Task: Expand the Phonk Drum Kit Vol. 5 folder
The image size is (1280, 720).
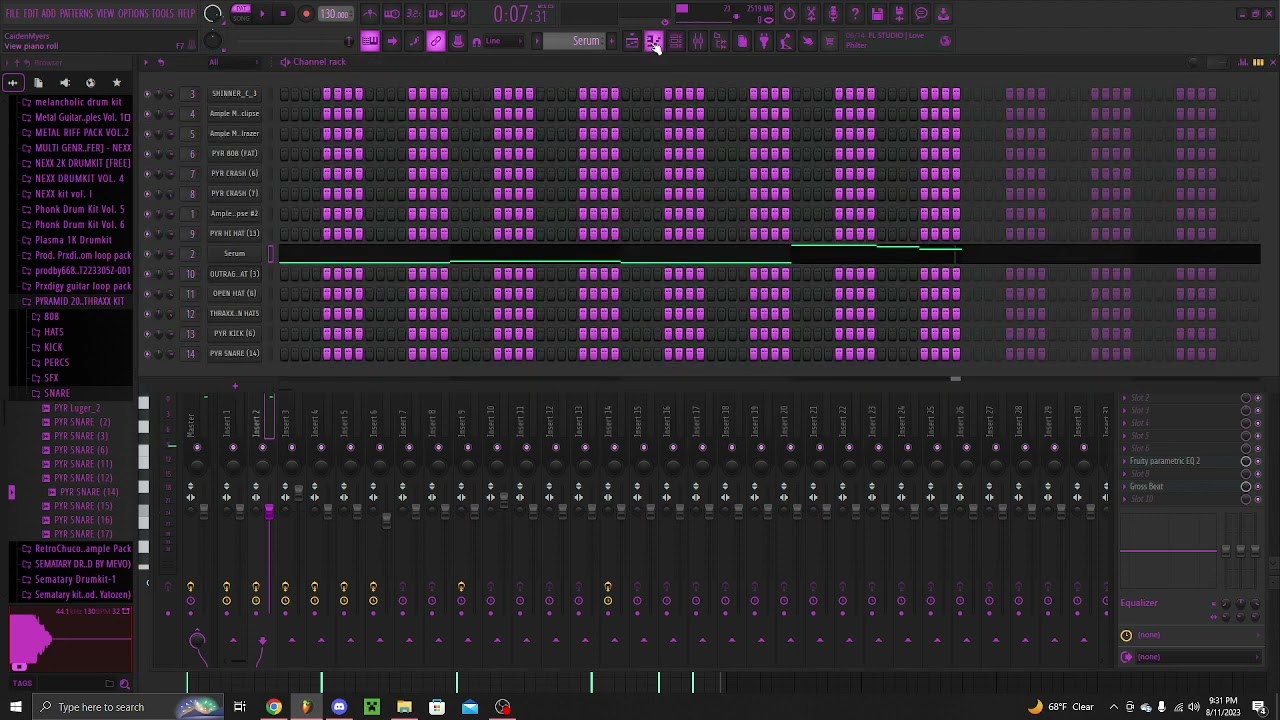Action: [x=80, y=209]
